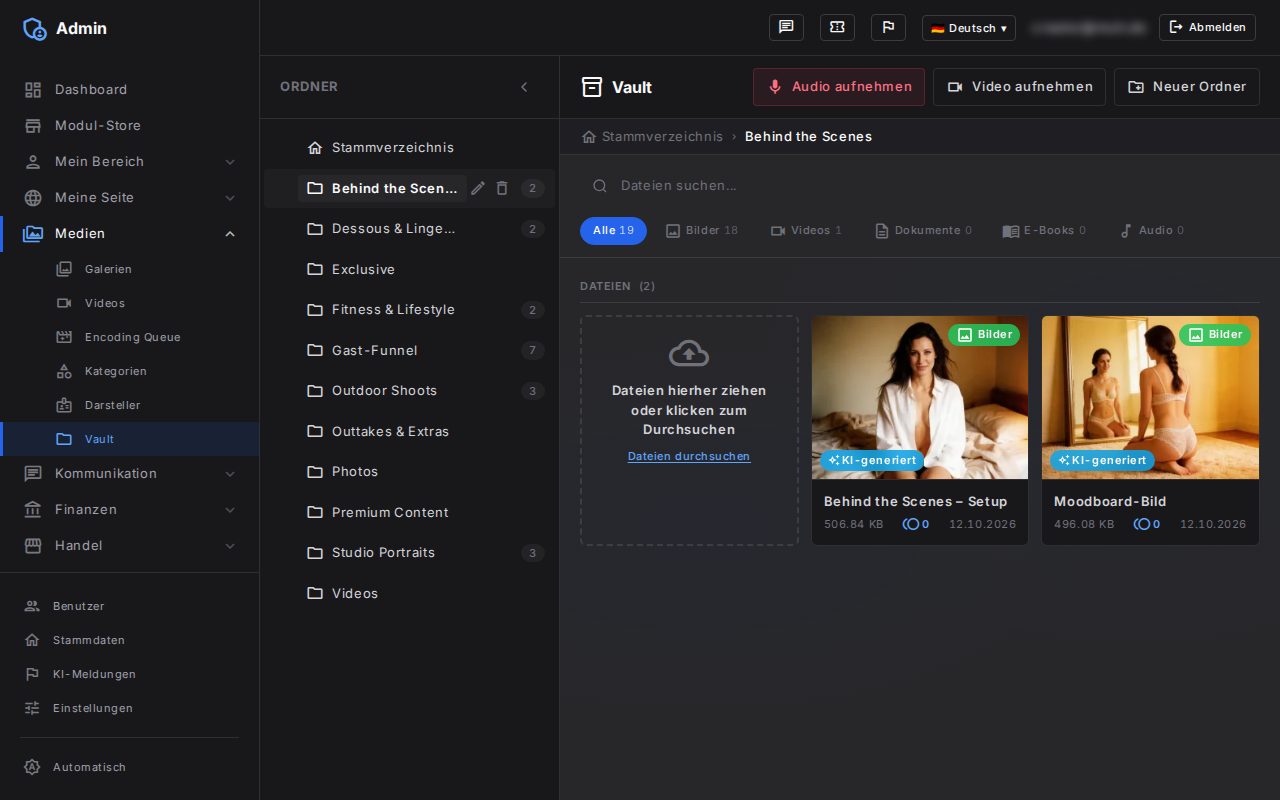Collapse the Medien menu
This screenshot has height=800, width=1280.
(130, 233)
